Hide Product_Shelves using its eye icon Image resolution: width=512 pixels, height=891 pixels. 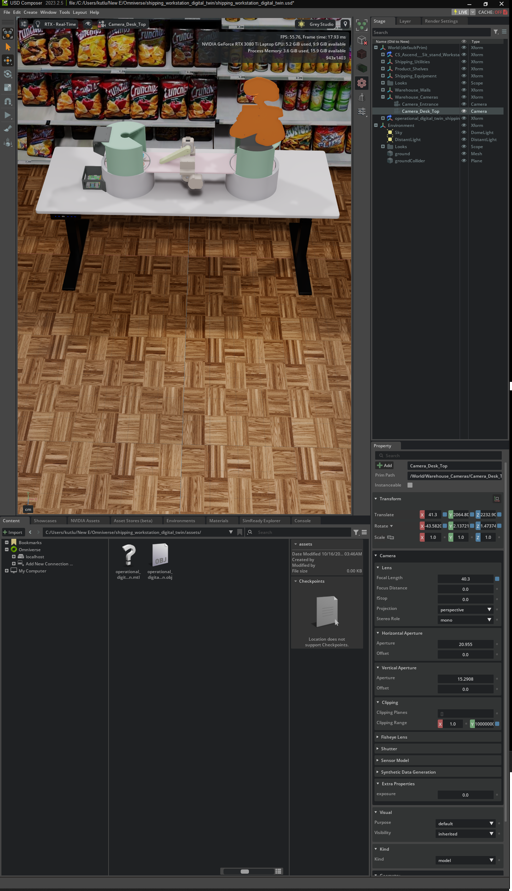pos(464,69)
